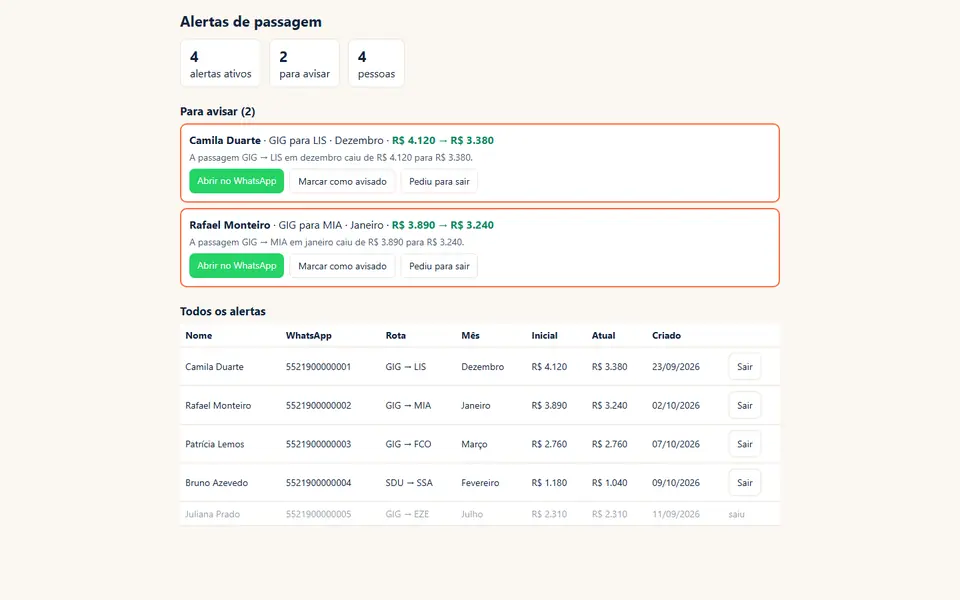
Task: Click Sair in Camila Duarte table row
Action: point(744,367)
